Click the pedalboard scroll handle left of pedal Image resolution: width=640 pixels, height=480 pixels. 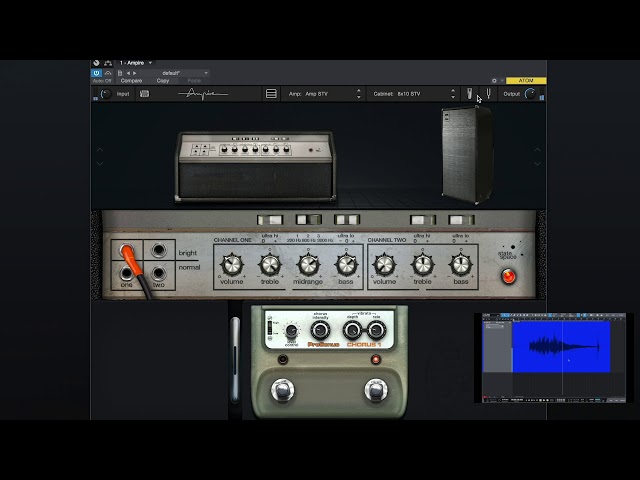tap(235, 360)
